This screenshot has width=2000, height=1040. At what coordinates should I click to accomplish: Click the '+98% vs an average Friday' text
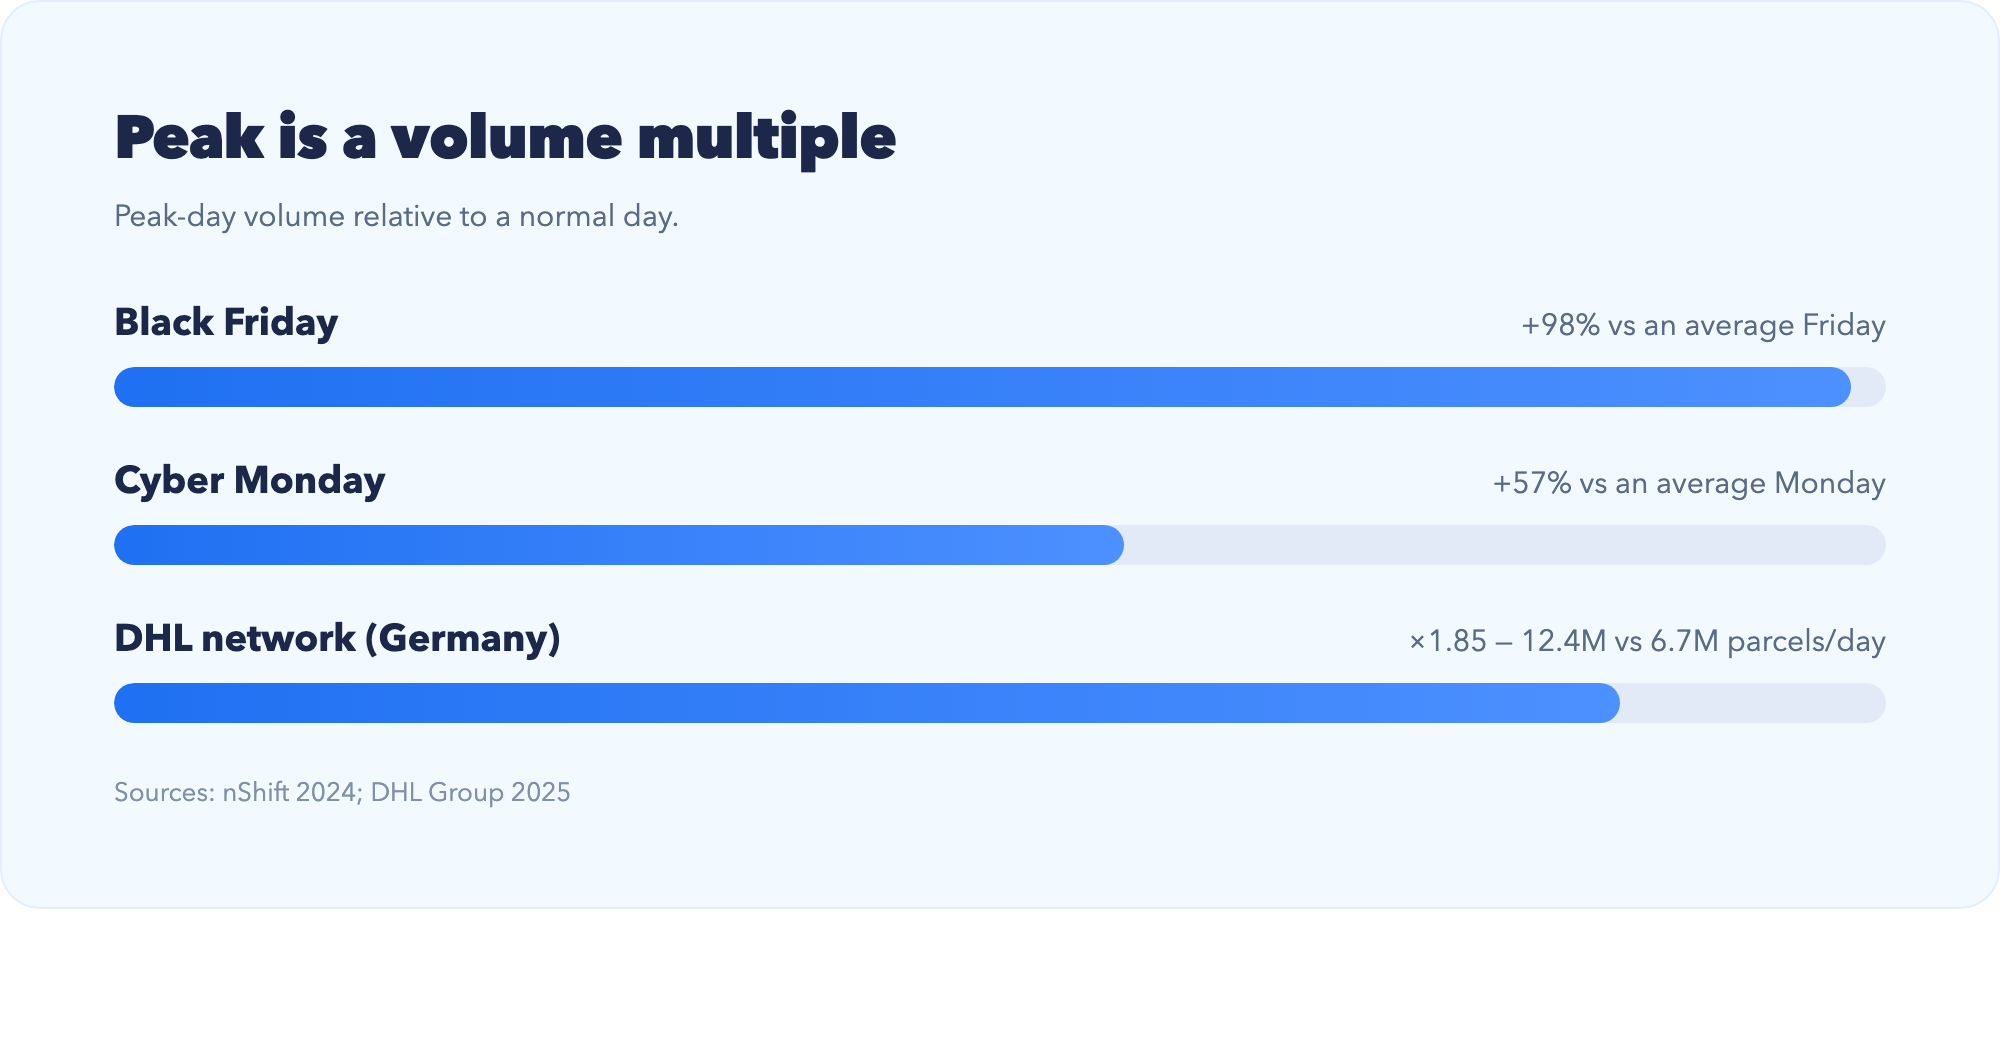click(1703, 325)
